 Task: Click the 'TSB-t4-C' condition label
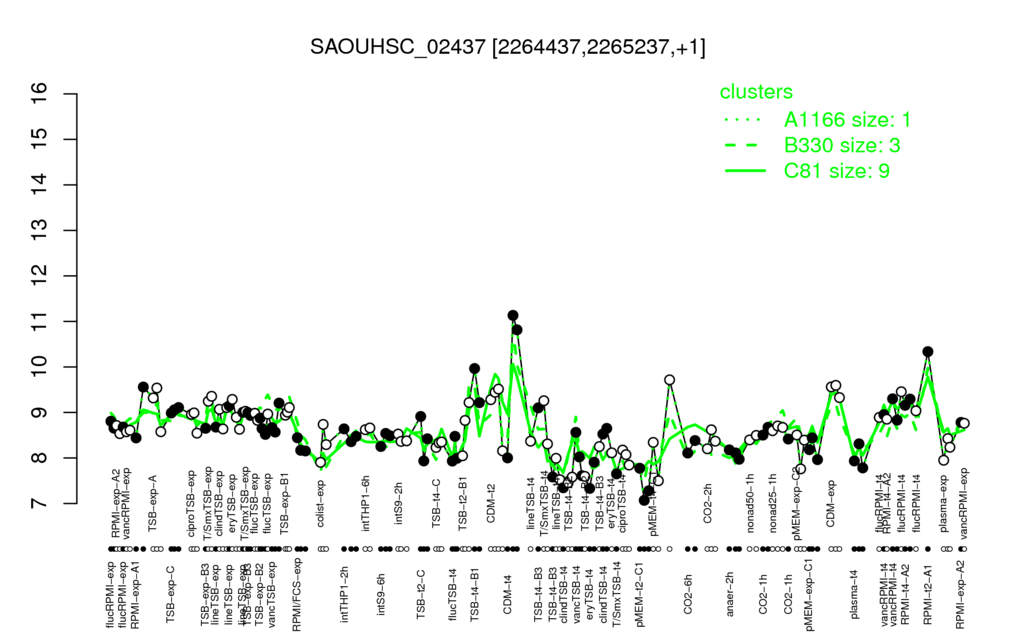click(x=436, y=503)
